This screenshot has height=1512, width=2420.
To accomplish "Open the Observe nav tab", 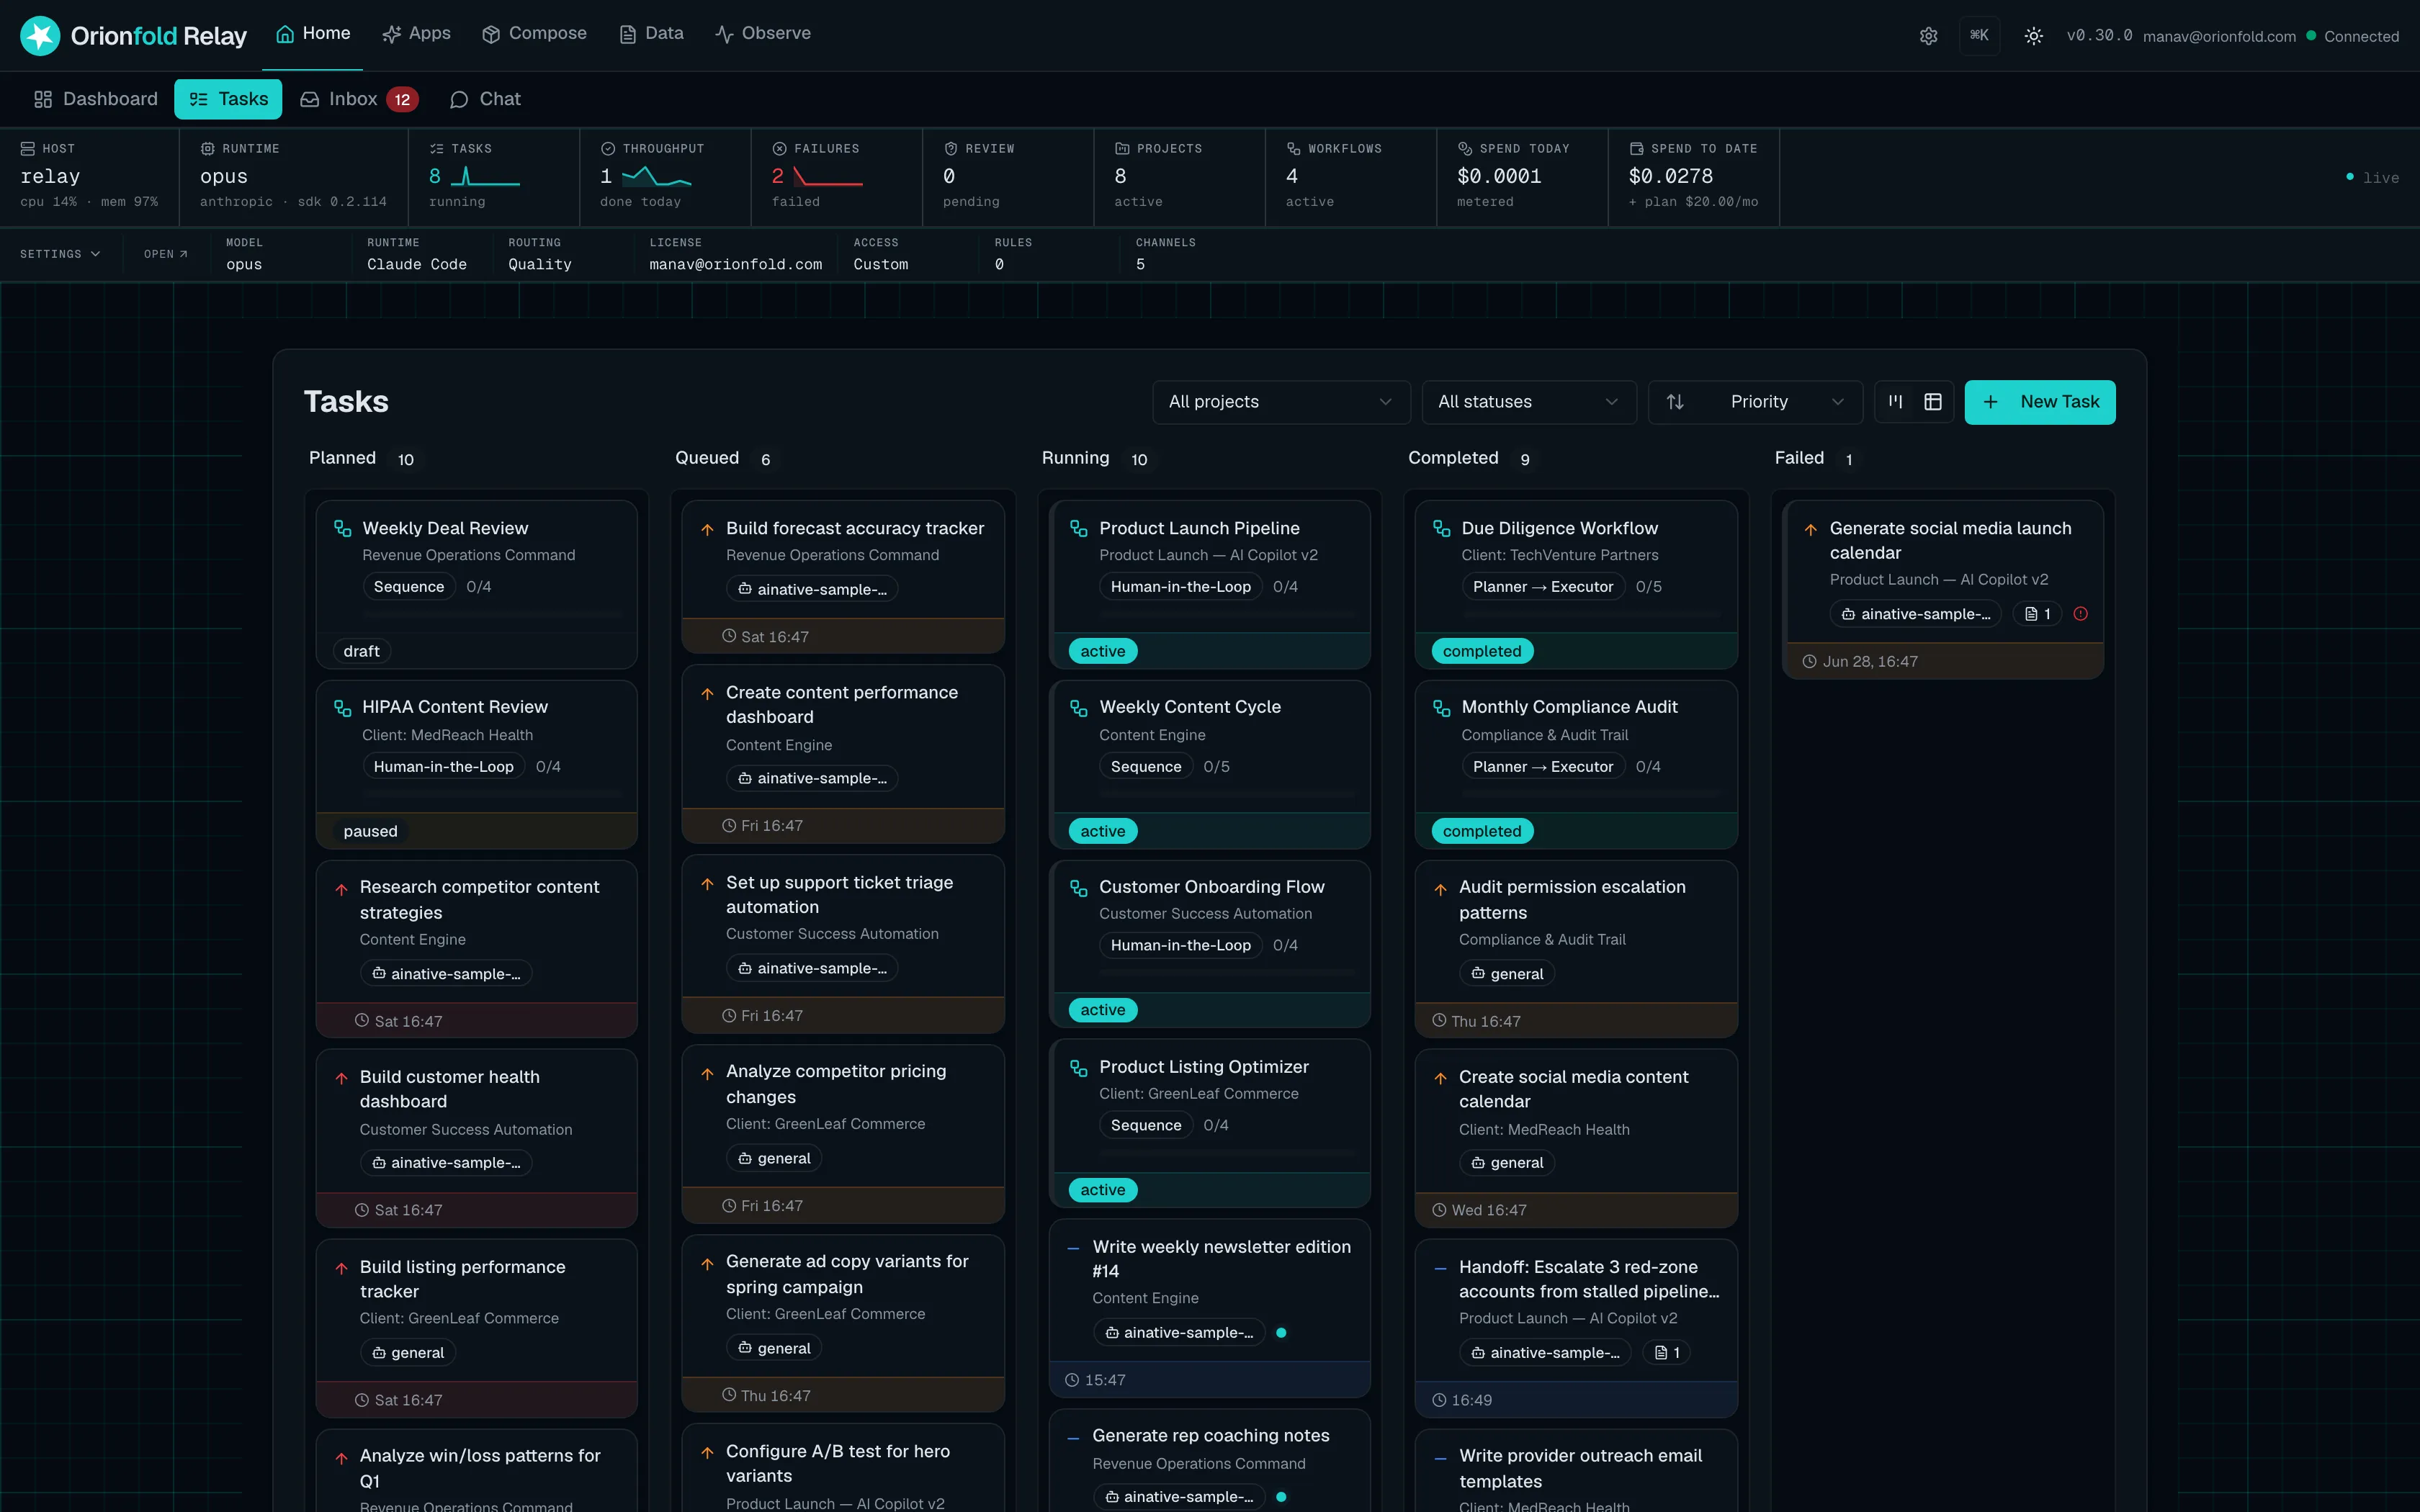I will (763, 34).
